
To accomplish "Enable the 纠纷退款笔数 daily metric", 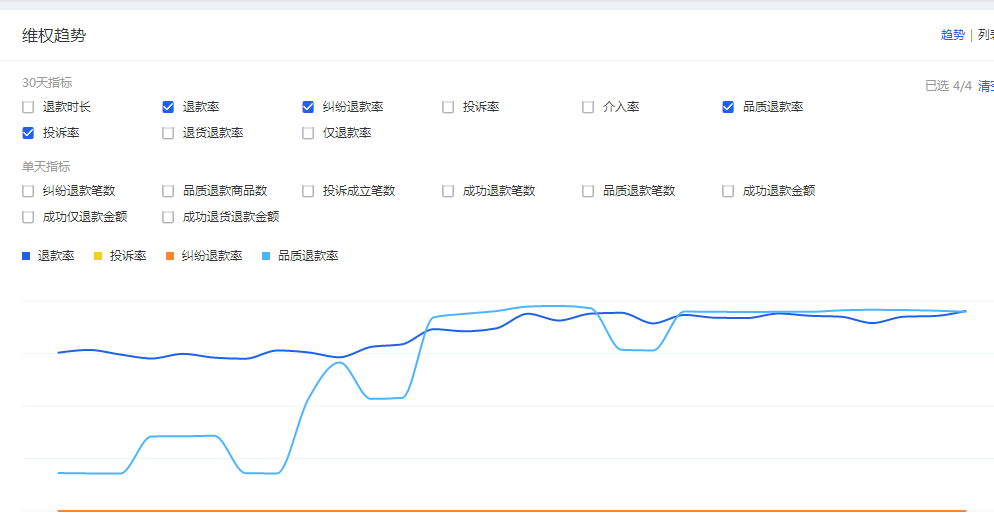I will point(28,191).
